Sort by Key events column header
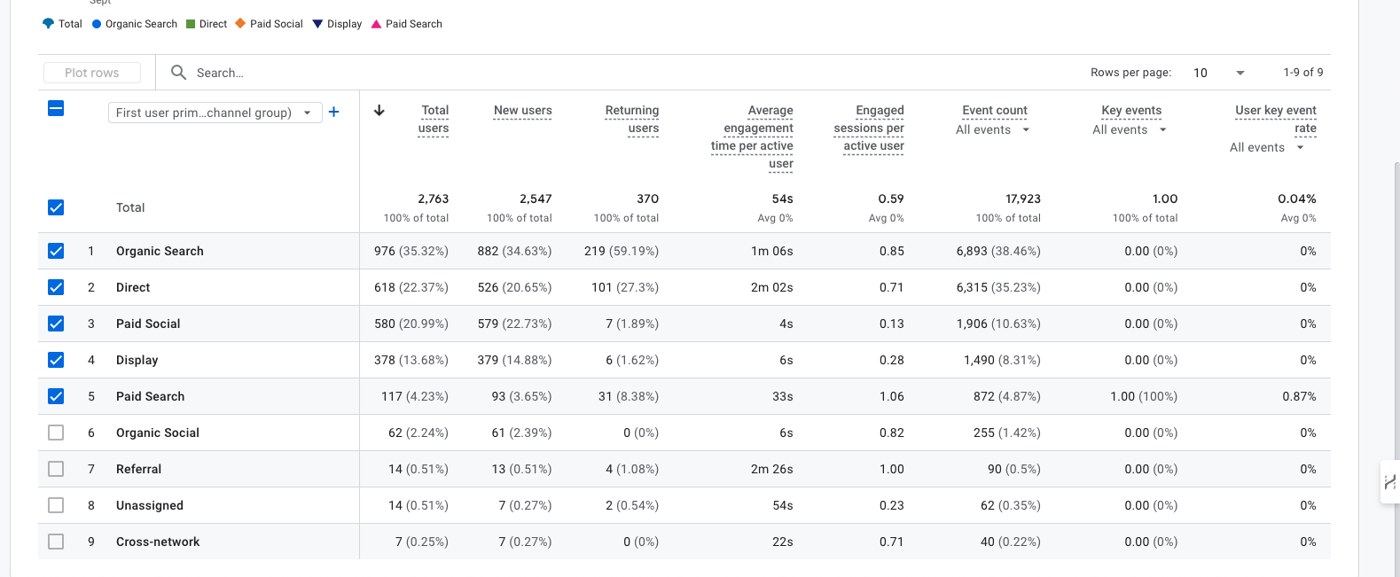 coord(1131,110)
